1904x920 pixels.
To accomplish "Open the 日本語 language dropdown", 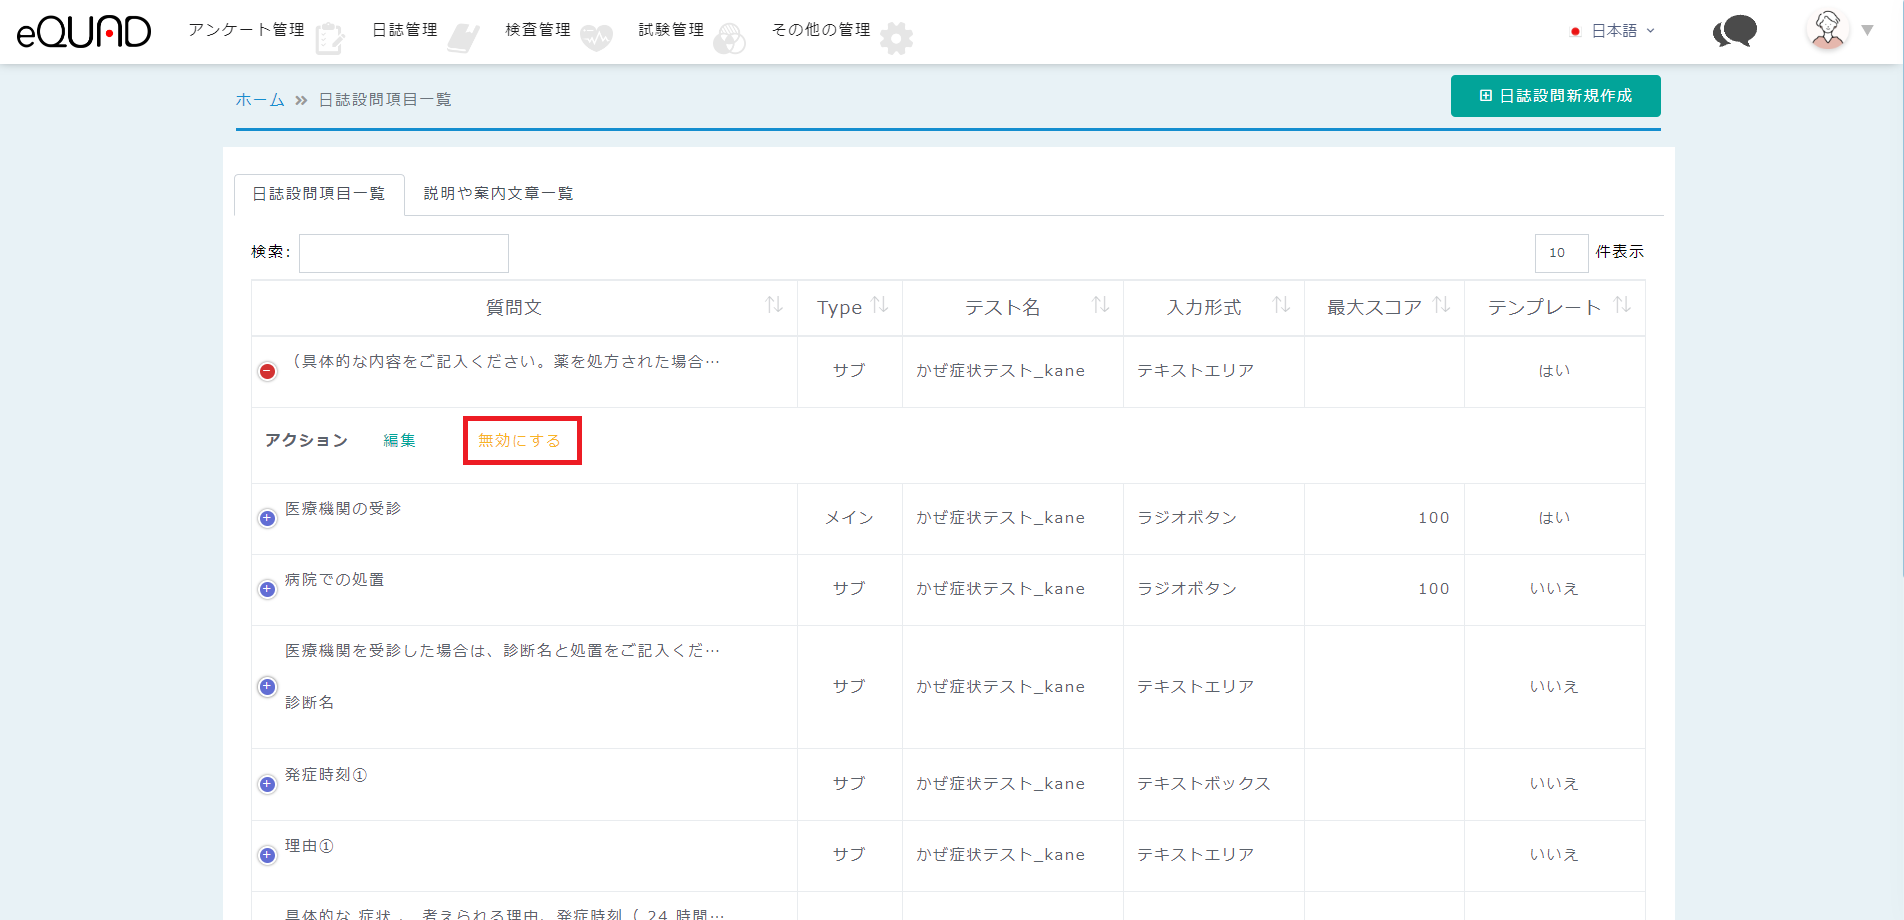I will click(x=1613, y=31).
